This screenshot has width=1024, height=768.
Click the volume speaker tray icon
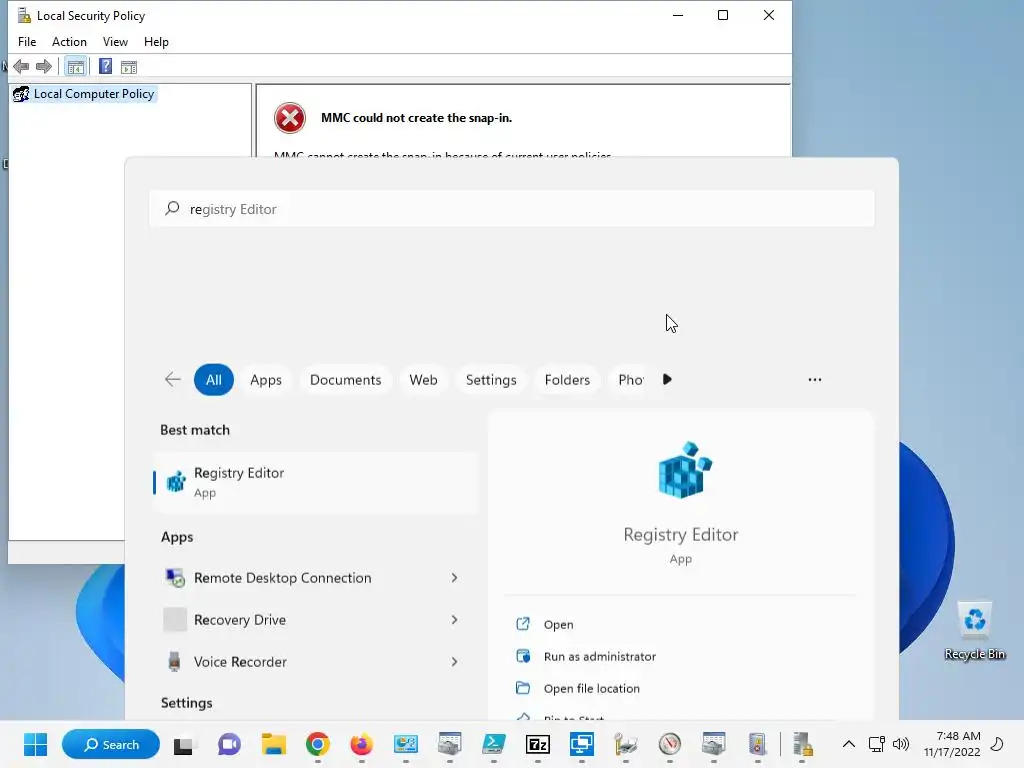901,744
